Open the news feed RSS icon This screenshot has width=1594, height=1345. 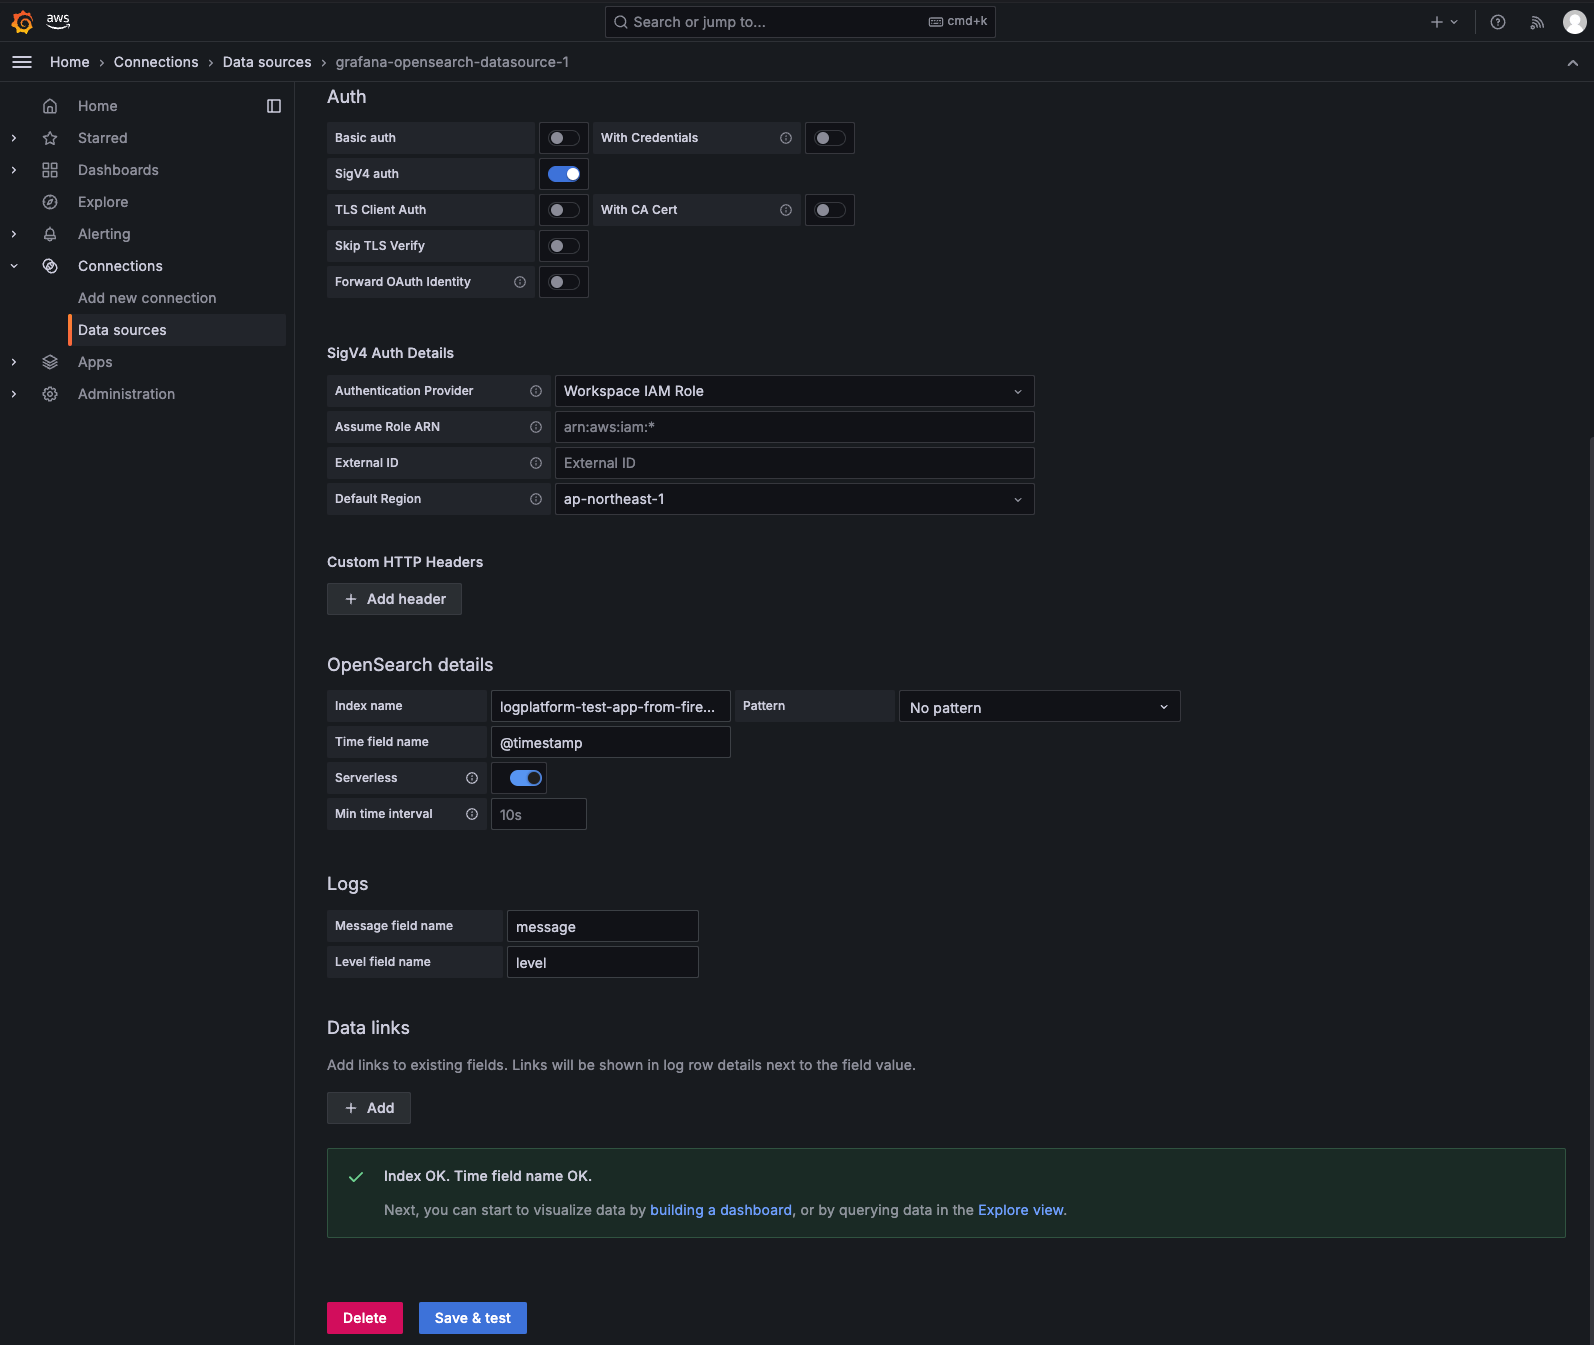pos(1537,22)
